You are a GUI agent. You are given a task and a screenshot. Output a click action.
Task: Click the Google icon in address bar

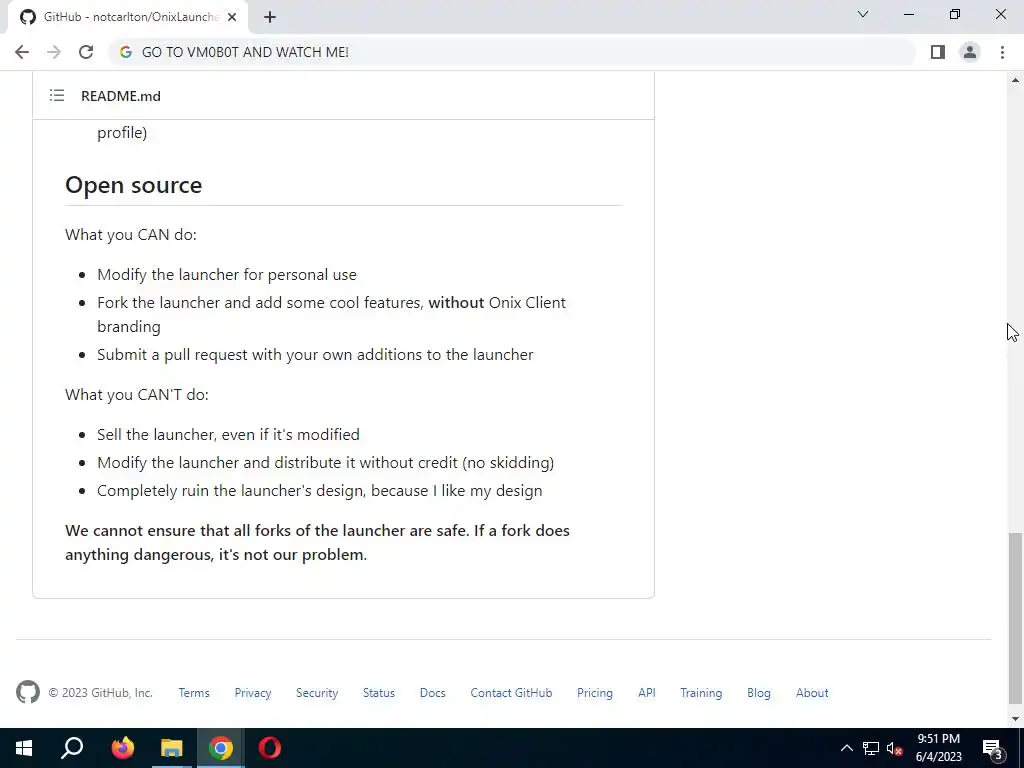tap(126, 52)
